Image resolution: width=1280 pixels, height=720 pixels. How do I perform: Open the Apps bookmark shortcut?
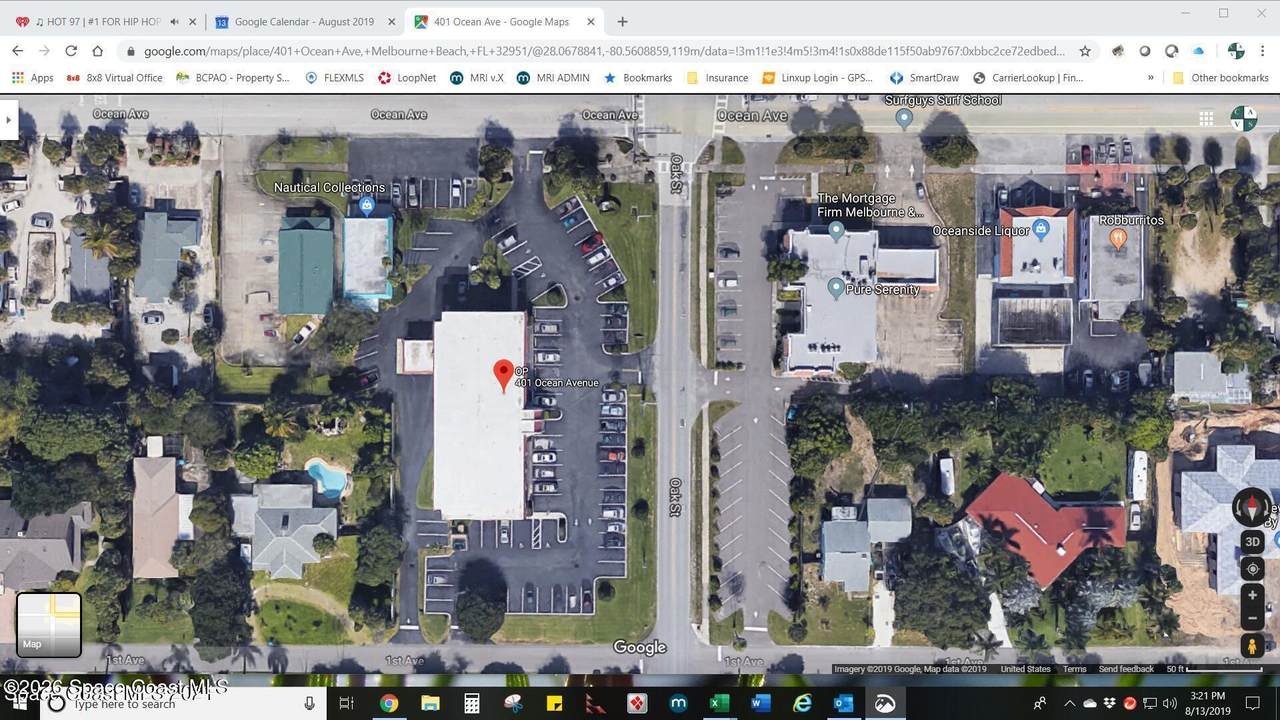pyautogui.click(x=32, y=77)
